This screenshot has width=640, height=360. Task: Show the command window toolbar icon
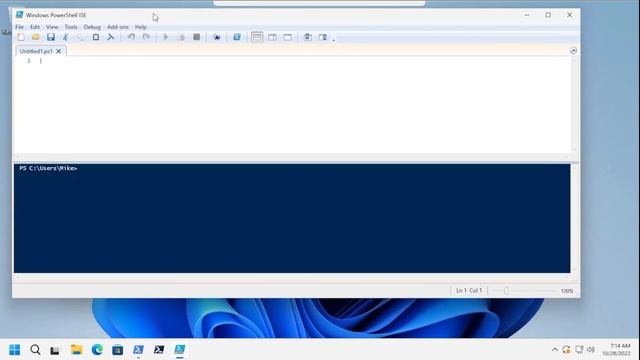[308, 37]
